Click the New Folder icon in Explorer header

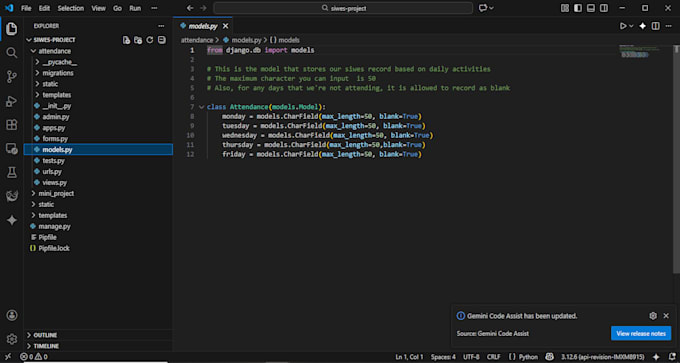tap(138, 40)
